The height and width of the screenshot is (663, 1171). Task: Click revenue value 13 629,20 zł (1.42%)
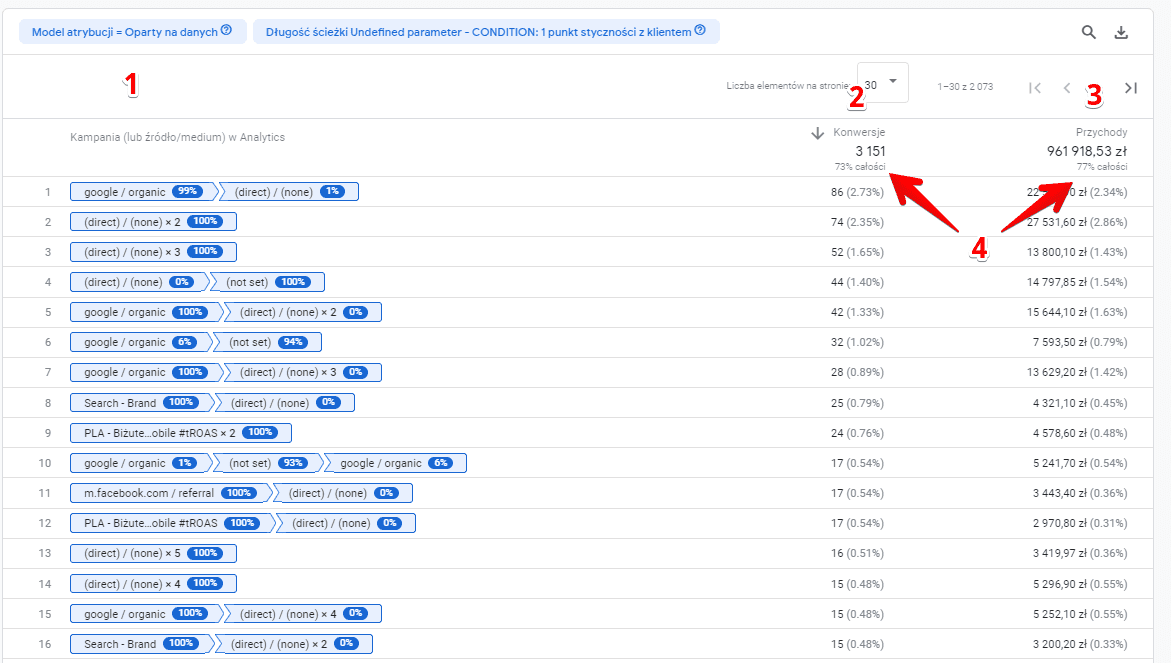[x=1077, y=372]
